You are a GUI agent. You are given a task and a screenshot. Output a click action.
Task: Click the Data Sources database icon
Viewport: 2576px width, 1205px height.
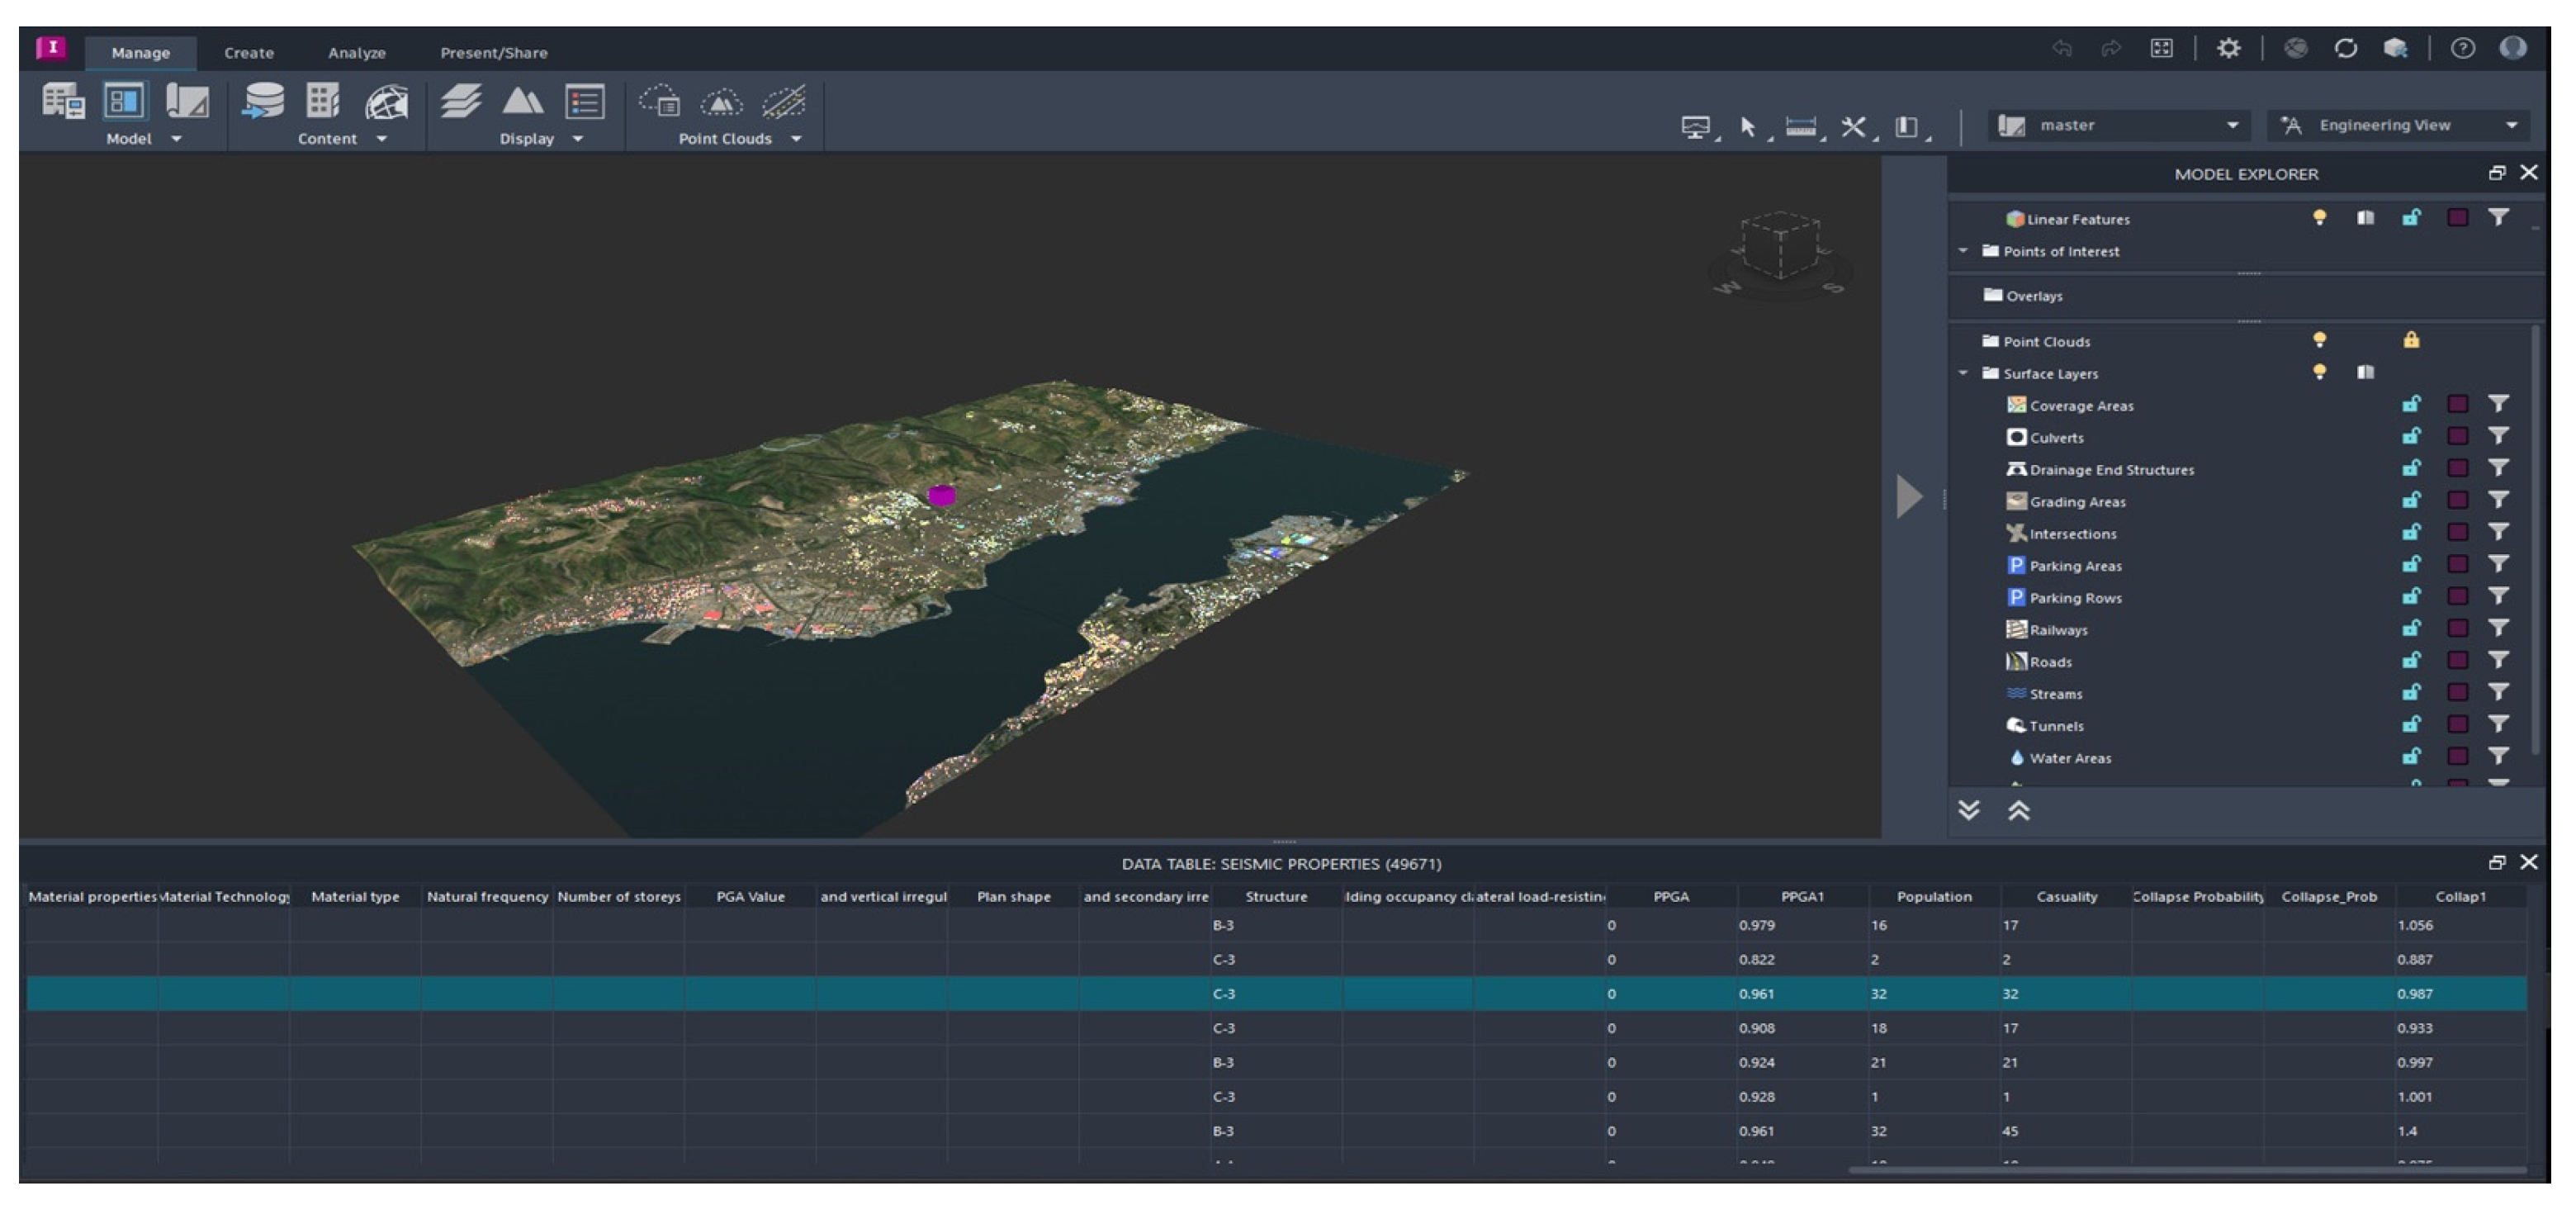tap(264, 101)
